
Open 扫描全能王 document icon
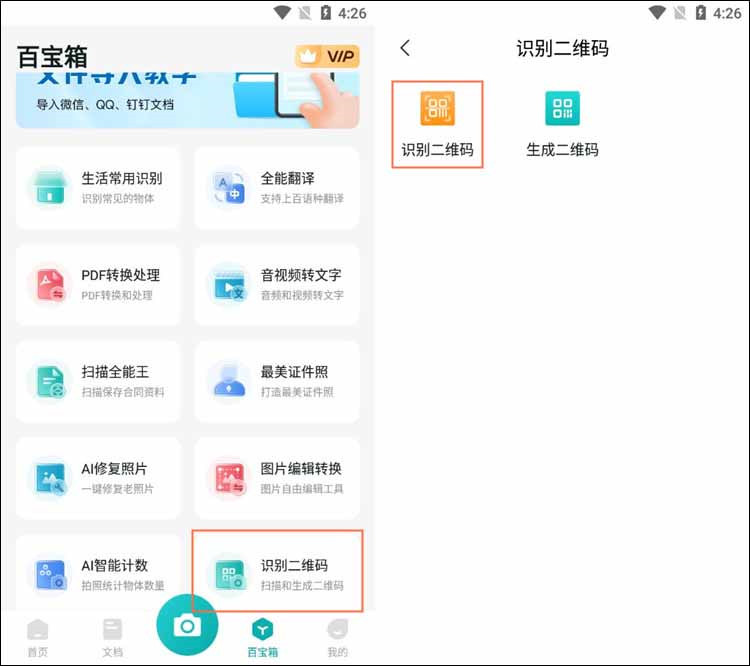click(x=50, y=381)
